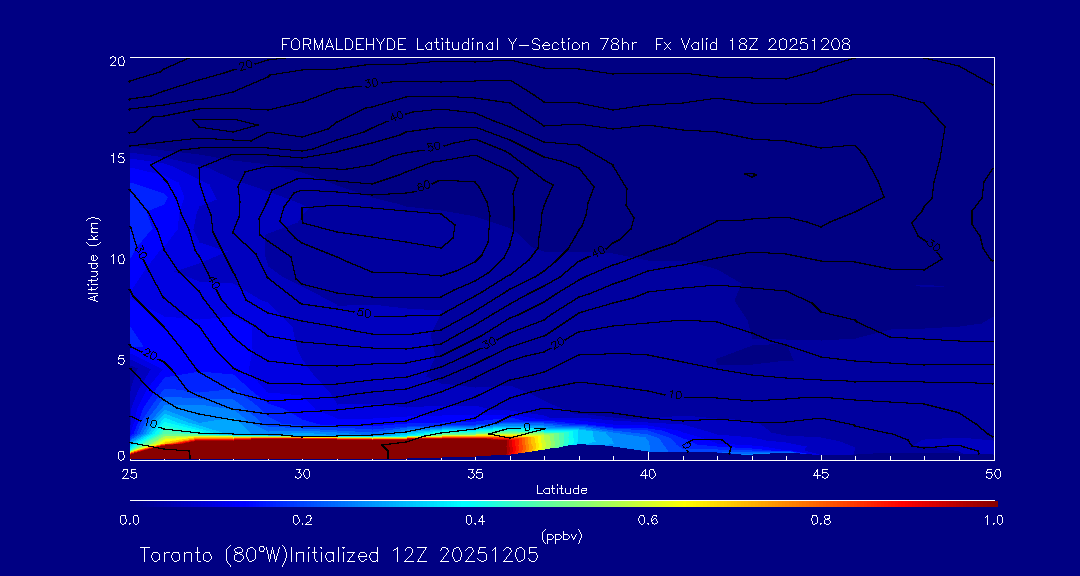Image resolution: width=1080 pixels, height=576 pixels.
Task: Click altitude tick label 15 on y-axis
Action: [116, 158]
